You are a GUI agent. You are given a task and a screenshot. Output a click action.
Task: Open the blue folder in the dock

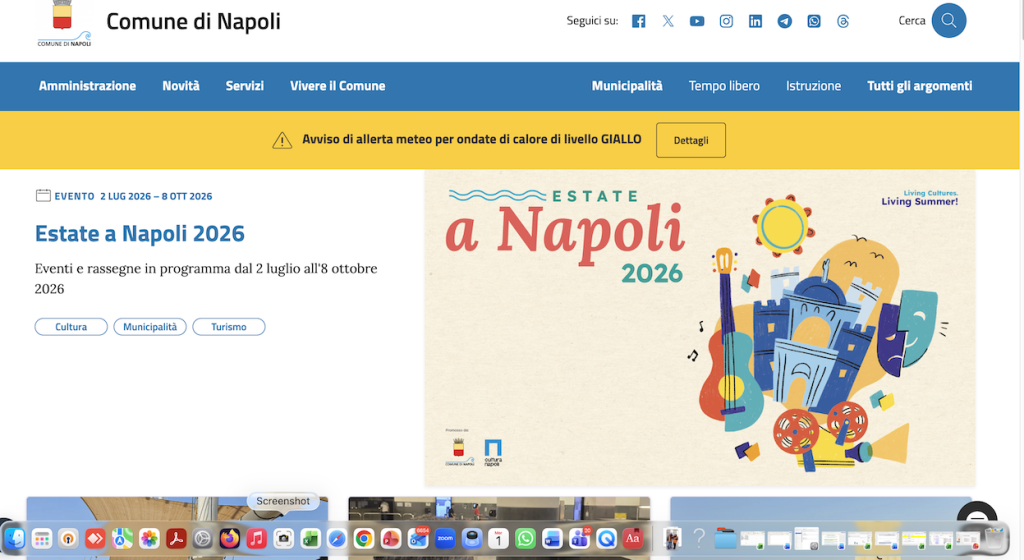(x=725, y=539)
